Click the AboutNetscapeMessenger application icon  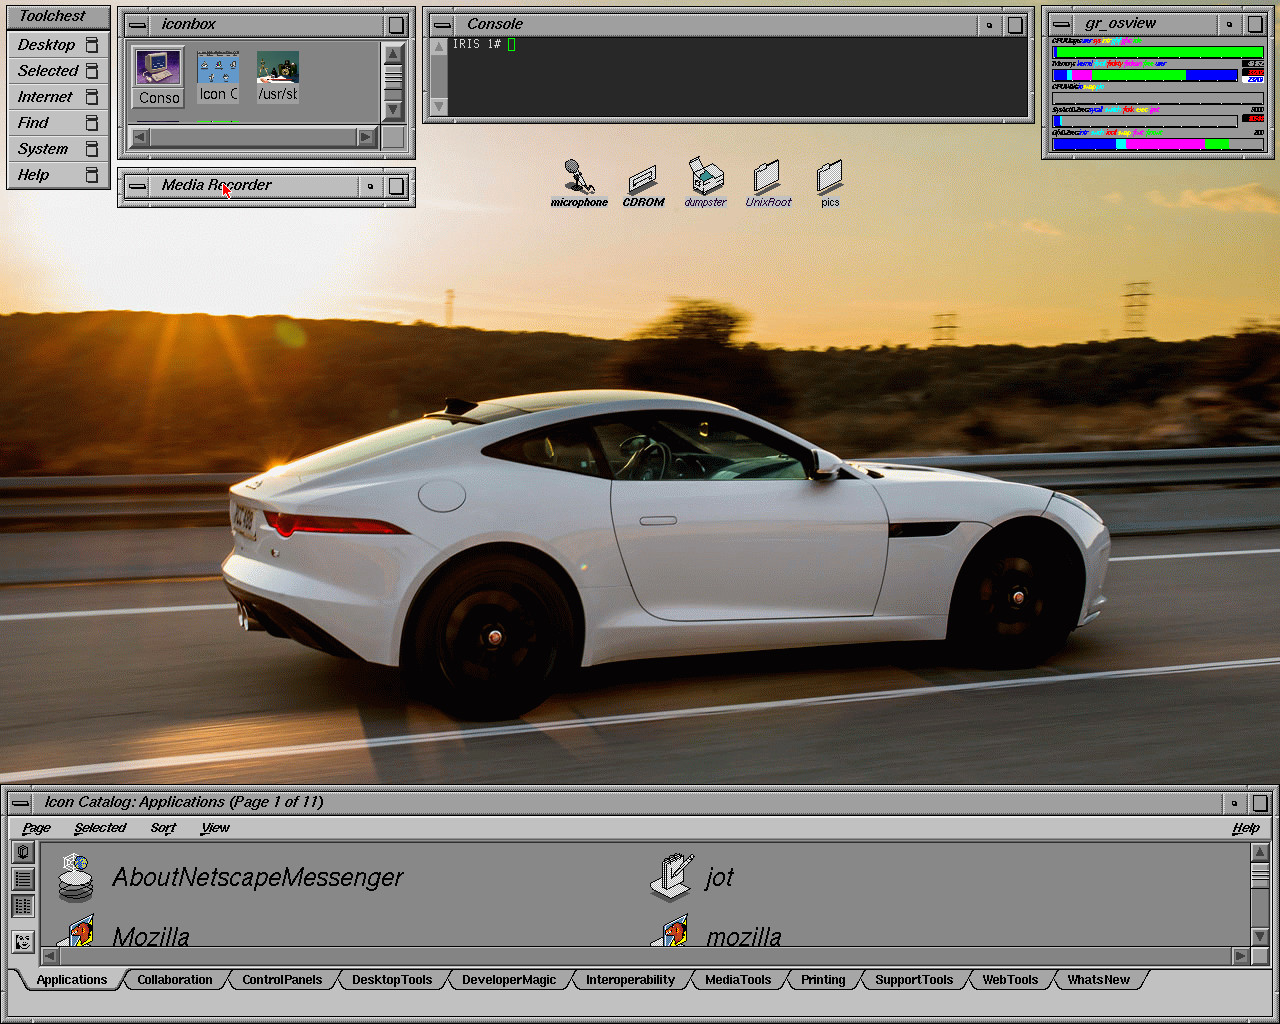pos(76,877)
